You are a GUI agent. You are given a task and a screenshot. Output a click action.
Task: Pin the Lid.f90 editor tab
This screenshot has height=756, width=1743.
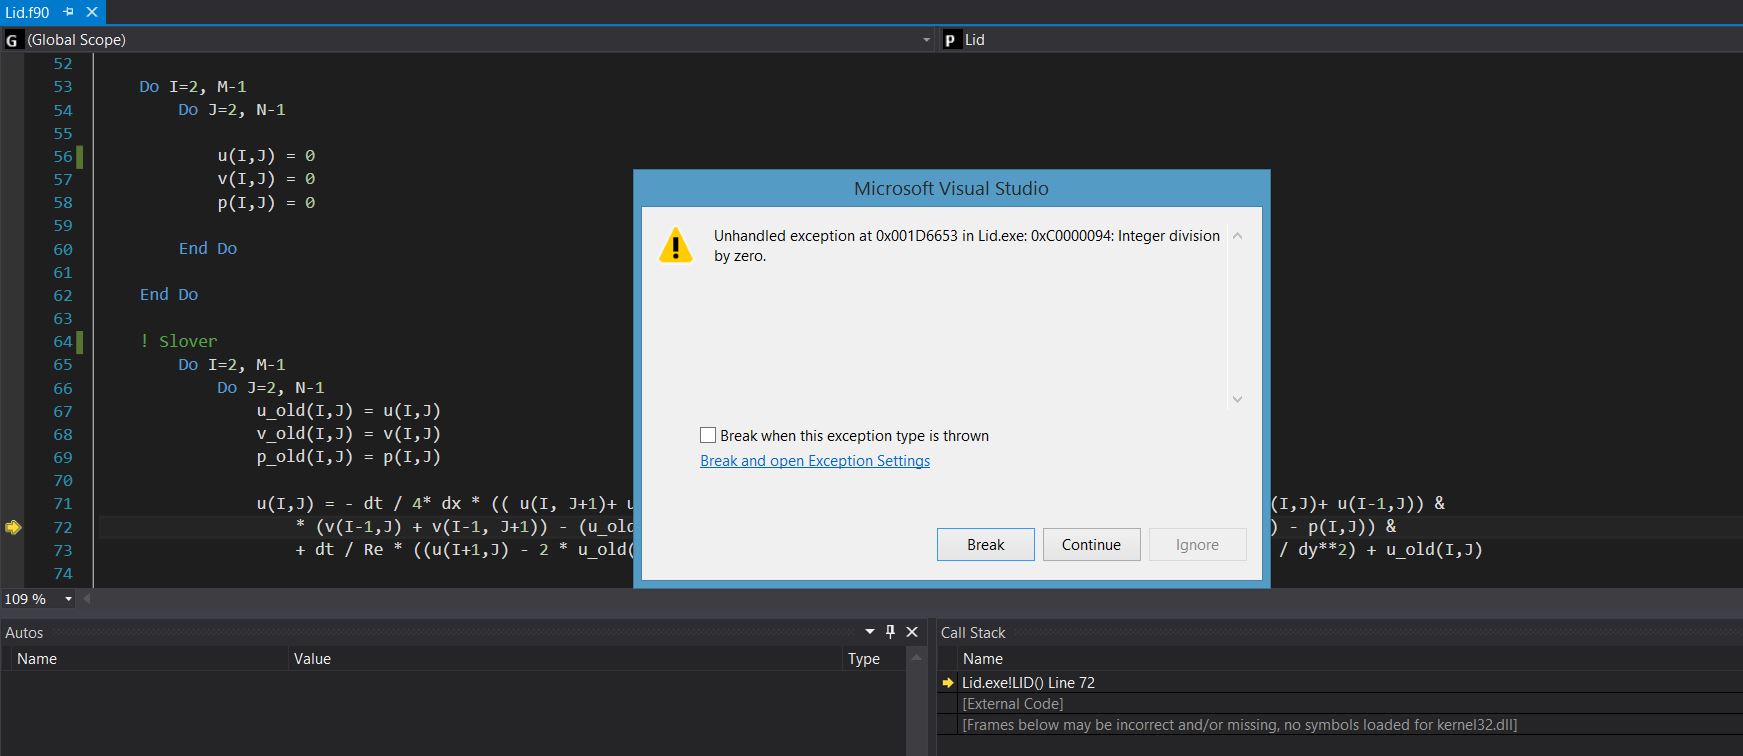pos(68,12)
